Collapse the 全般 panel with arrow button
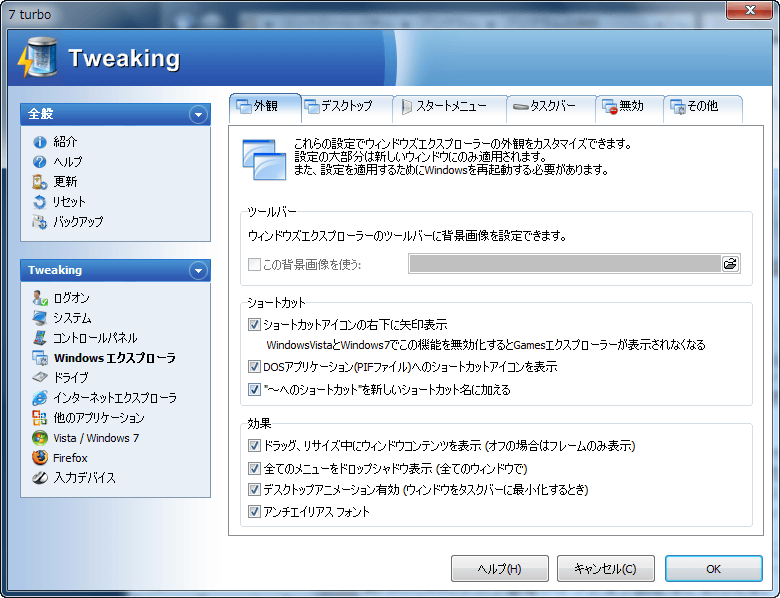 tap(198, 115)
